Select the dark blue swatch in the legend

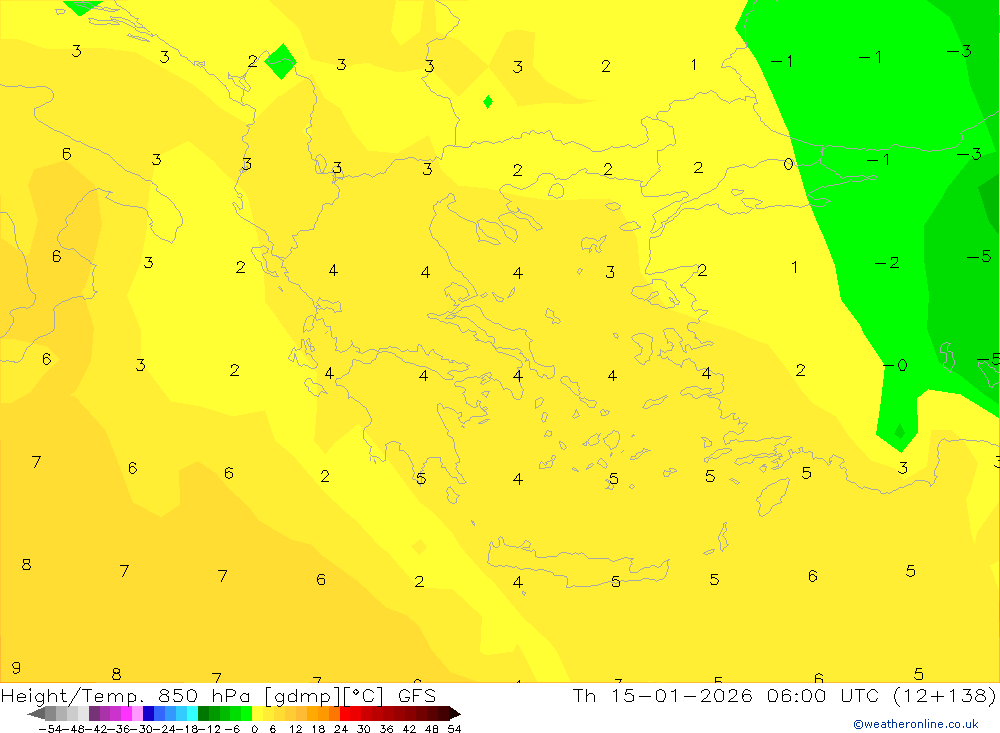[x=148, y=714]
